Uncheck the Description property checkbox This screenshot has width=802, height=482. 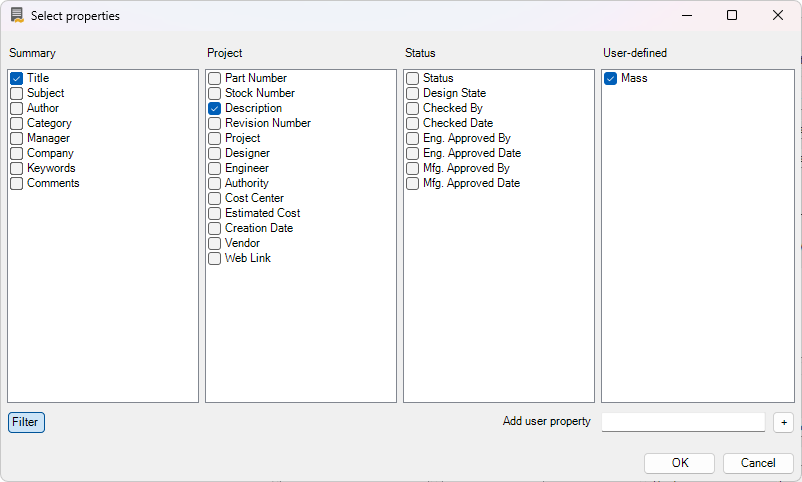pyautogui.click(x=214, y=108)
